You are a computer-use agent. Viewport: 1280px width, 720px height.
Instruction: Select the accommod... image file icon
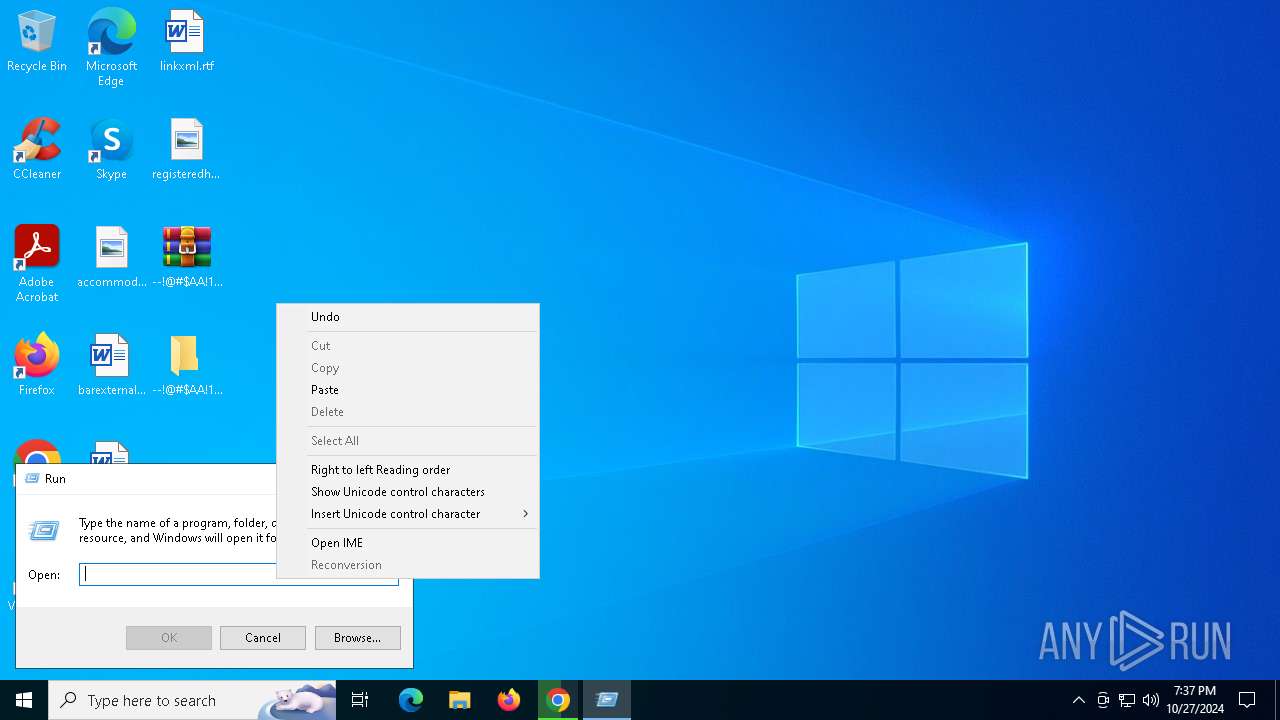(x=111, y=258)
